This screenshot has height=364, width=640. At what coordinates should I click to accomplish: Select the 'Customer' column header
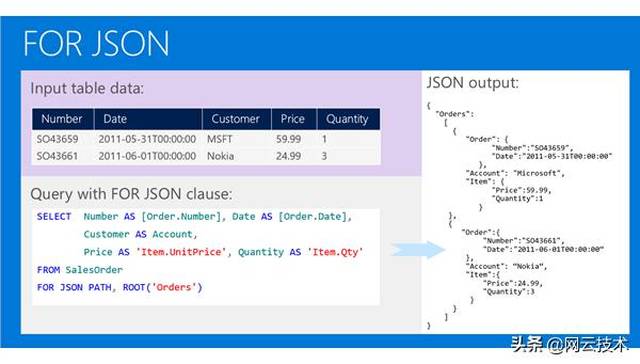tap(236, 119)
